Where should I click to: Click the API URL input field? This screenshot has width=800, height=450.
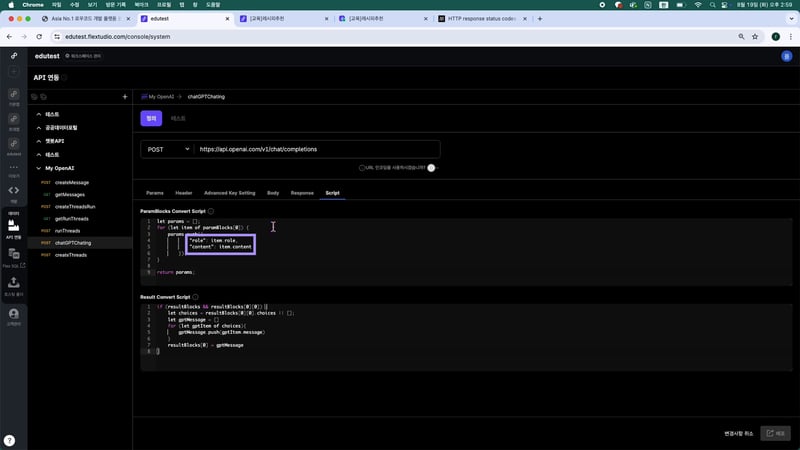tap(315, 149)
